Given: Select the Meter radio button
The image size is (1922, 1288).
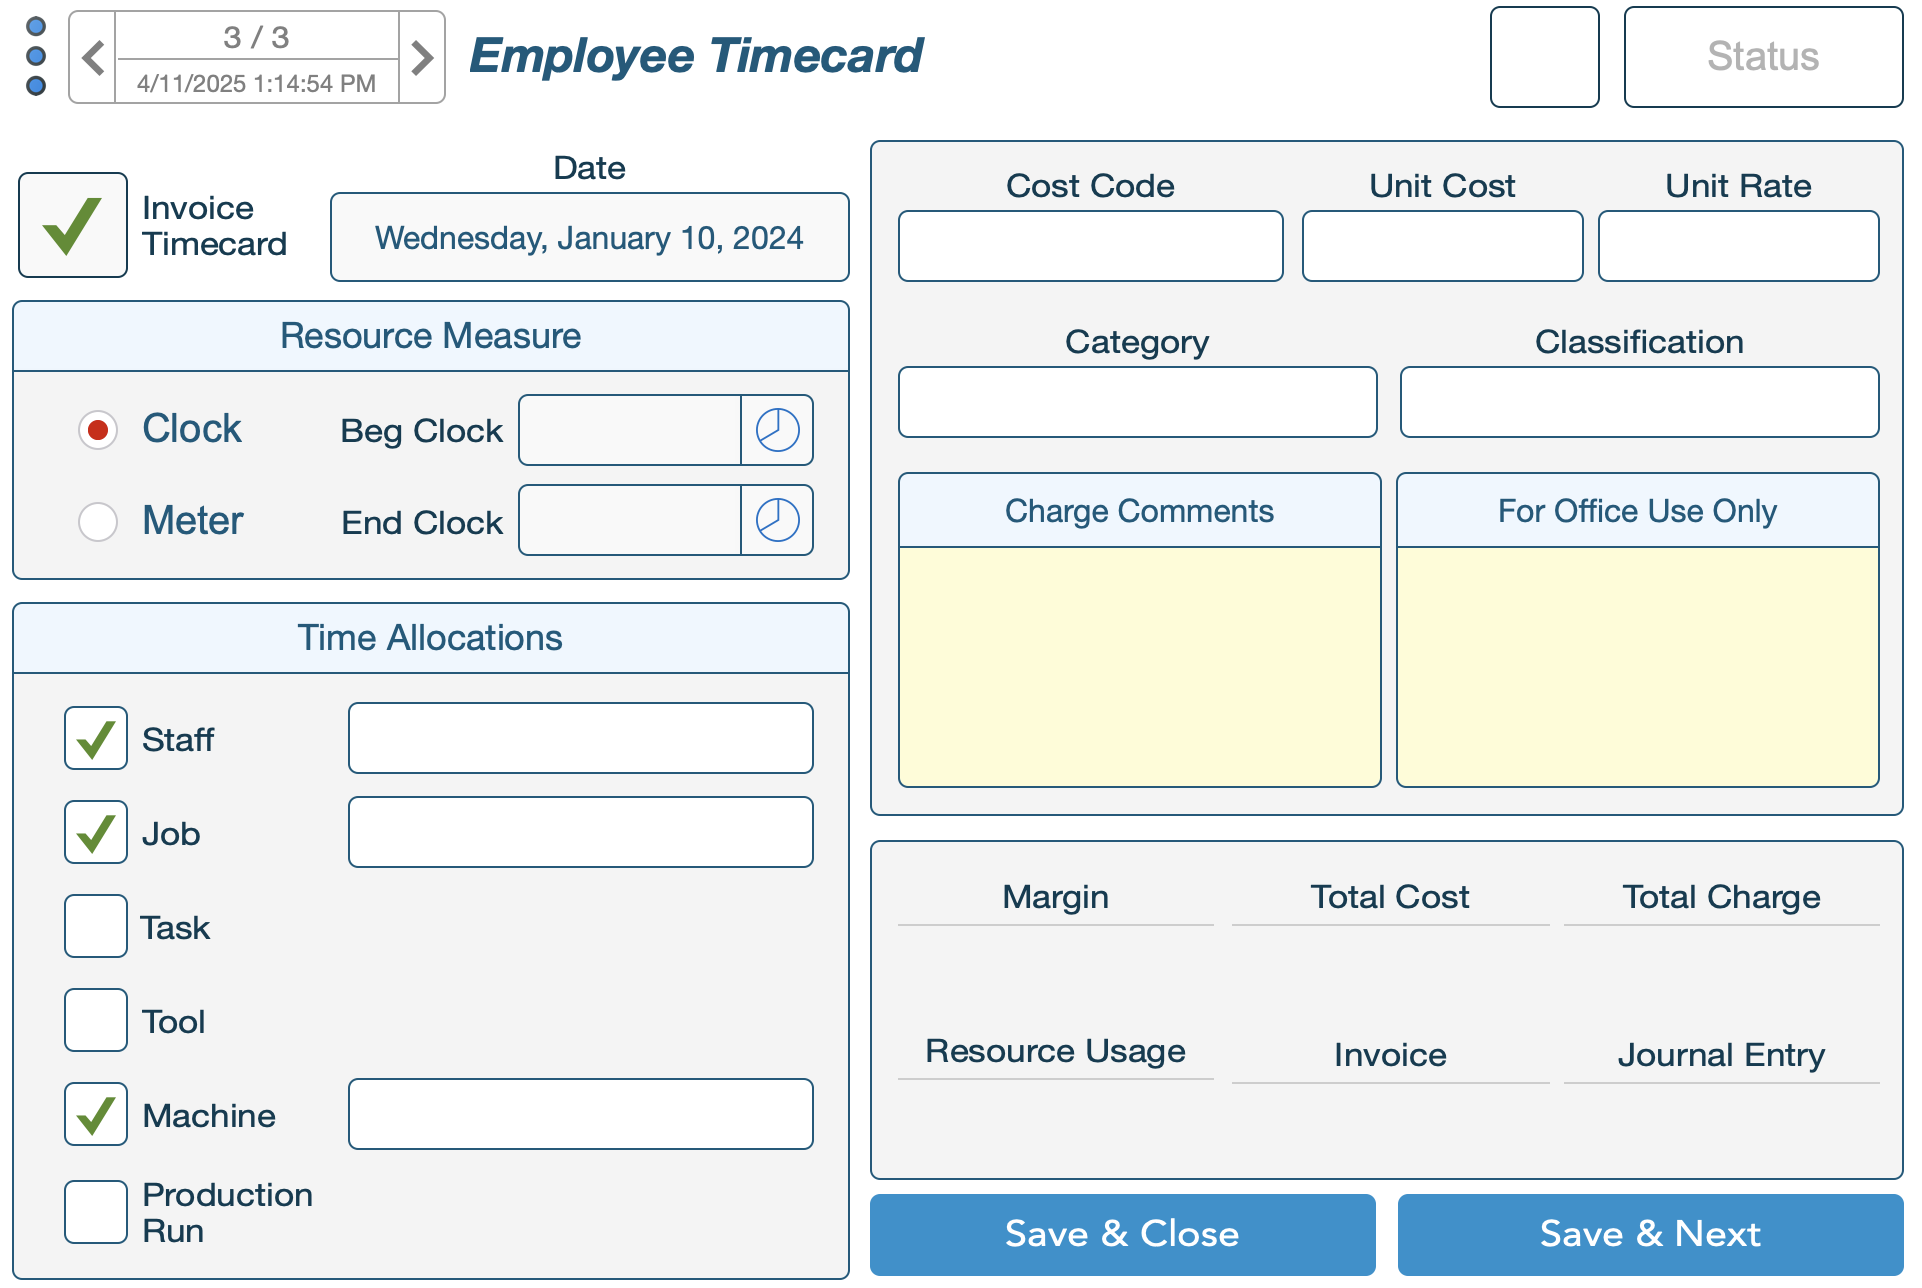Looking at the screenshot, I should 98,521.
